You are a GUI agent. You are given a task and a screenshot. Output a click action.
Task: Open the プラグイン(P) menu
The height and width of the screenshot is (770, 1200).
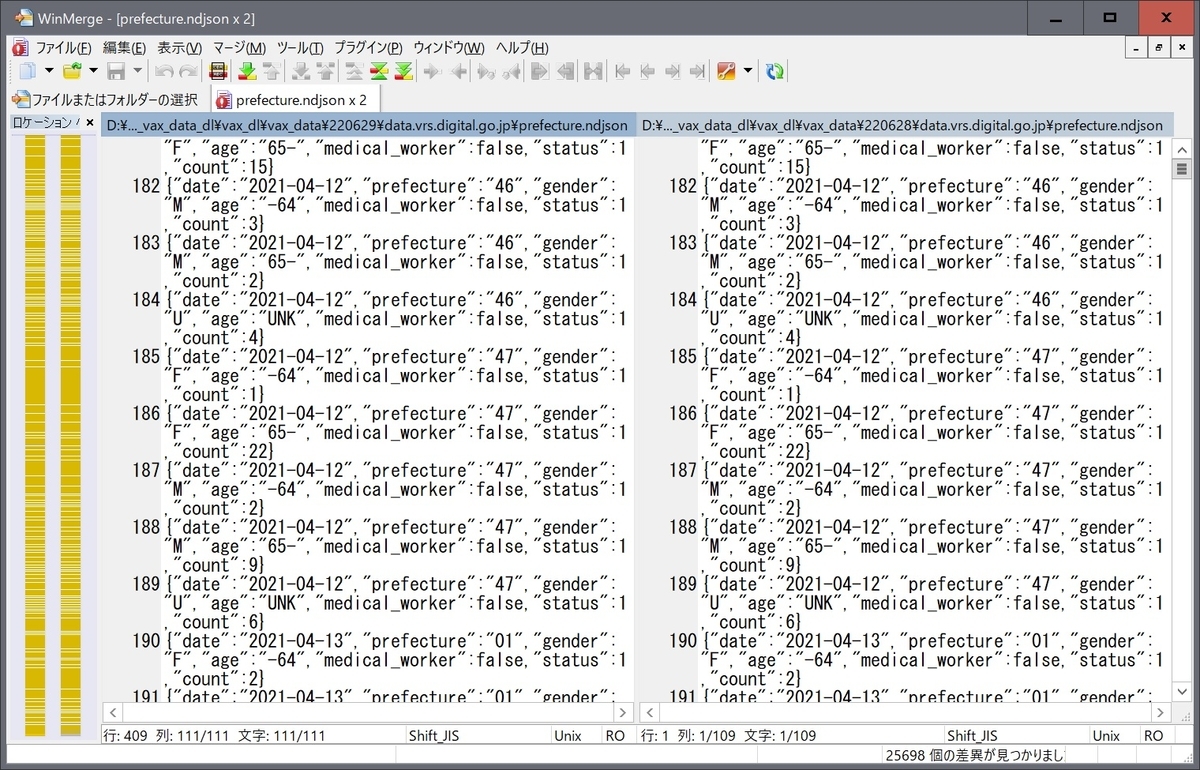click(368, 48)
